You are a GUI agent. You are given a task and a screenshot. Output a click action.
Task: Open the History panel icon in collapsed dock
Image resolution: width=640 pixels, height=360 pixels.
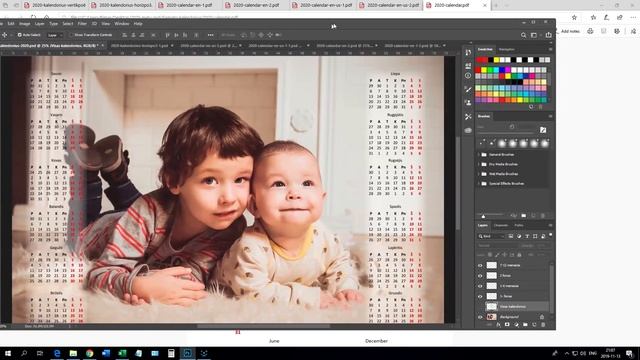[468, 52]
